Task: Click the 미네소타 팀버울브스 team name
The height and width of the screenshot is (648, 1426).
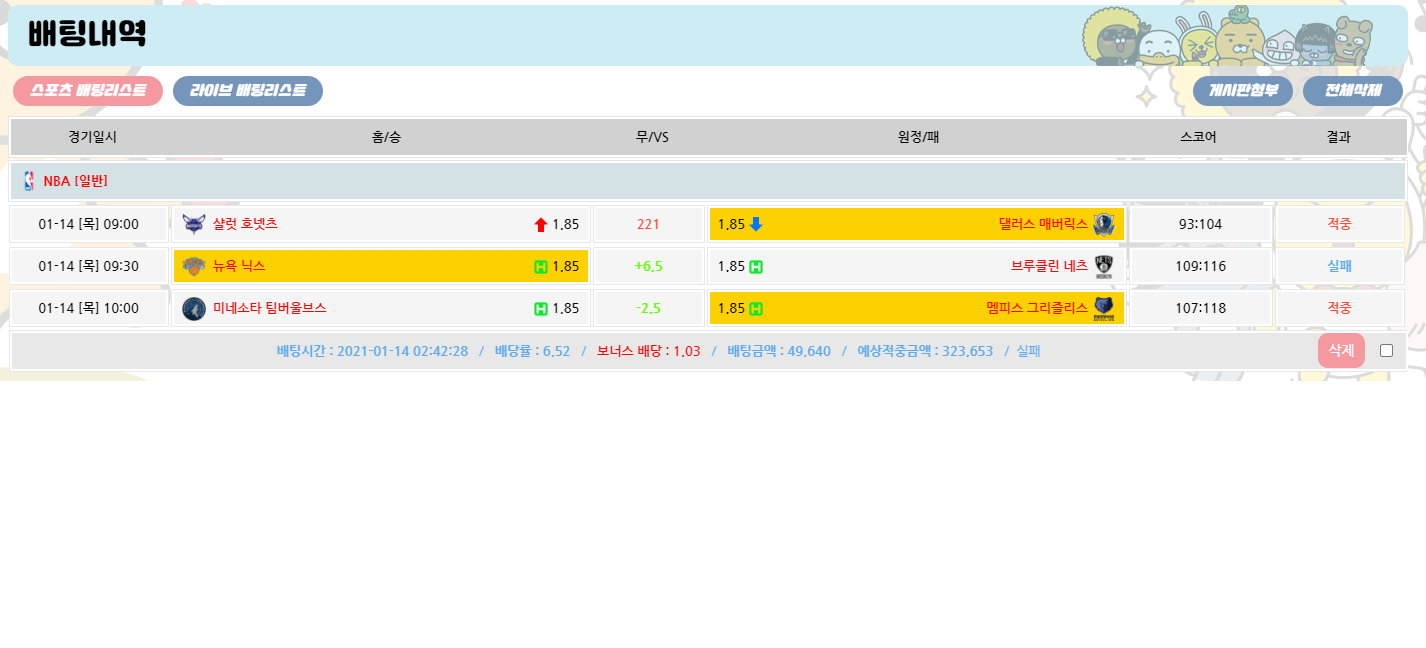Action: pos(269,308)
